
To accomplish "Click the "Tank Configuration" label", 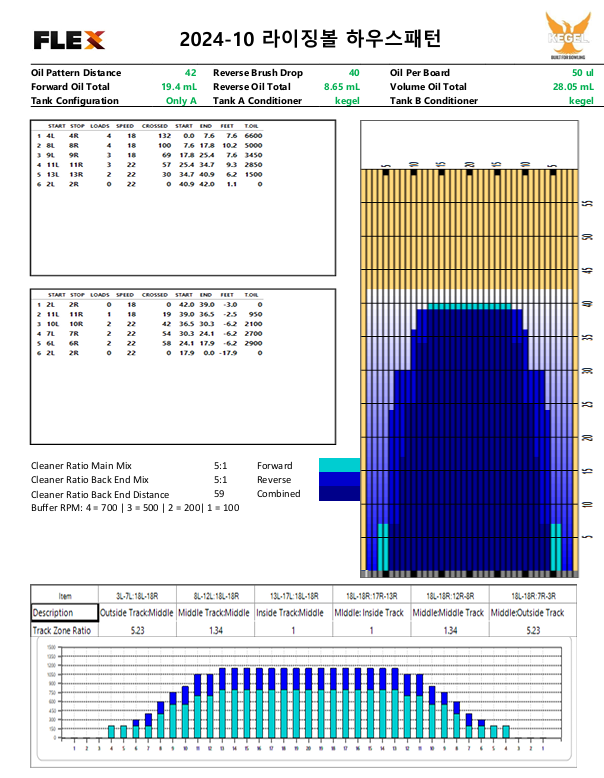I will tap(75, 101).
